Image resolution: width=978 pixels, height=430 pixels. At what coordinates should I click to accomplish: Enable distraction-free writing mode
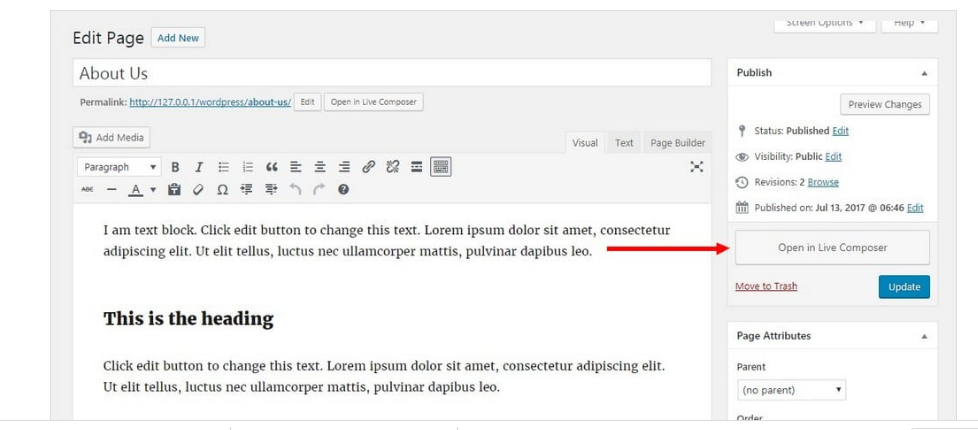coord(697,167)
